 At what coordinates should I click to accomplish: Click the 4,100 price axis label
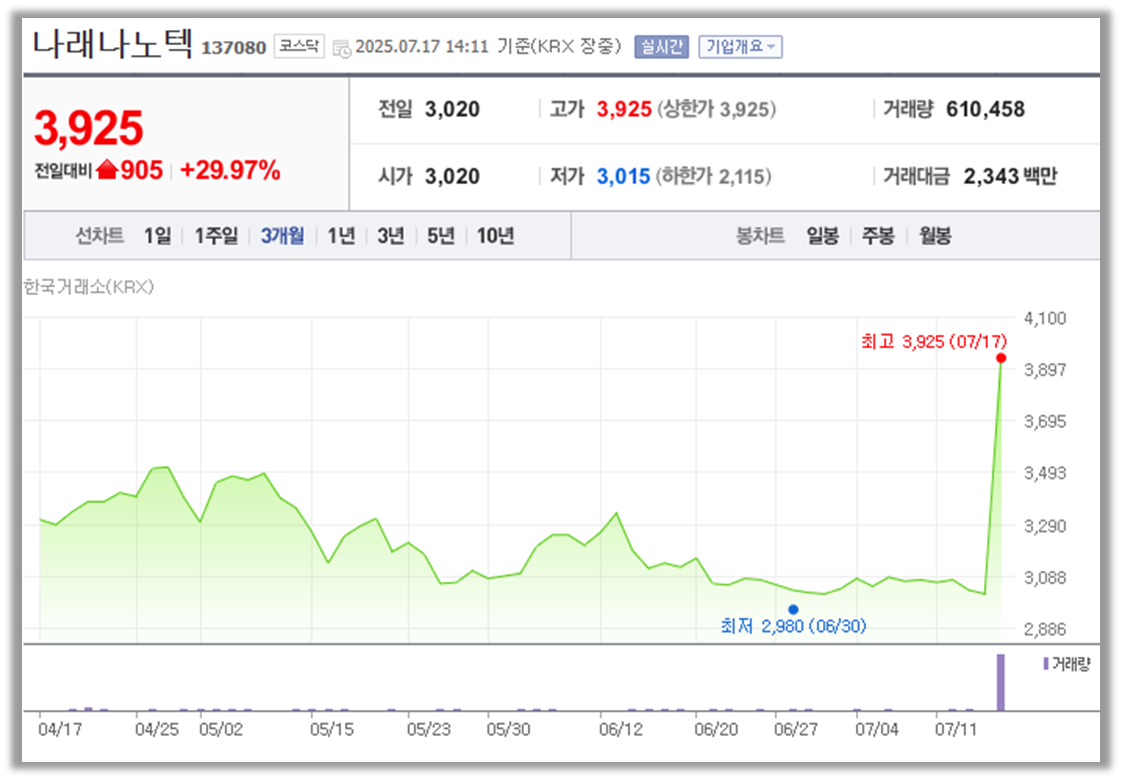pos(1045,318)
